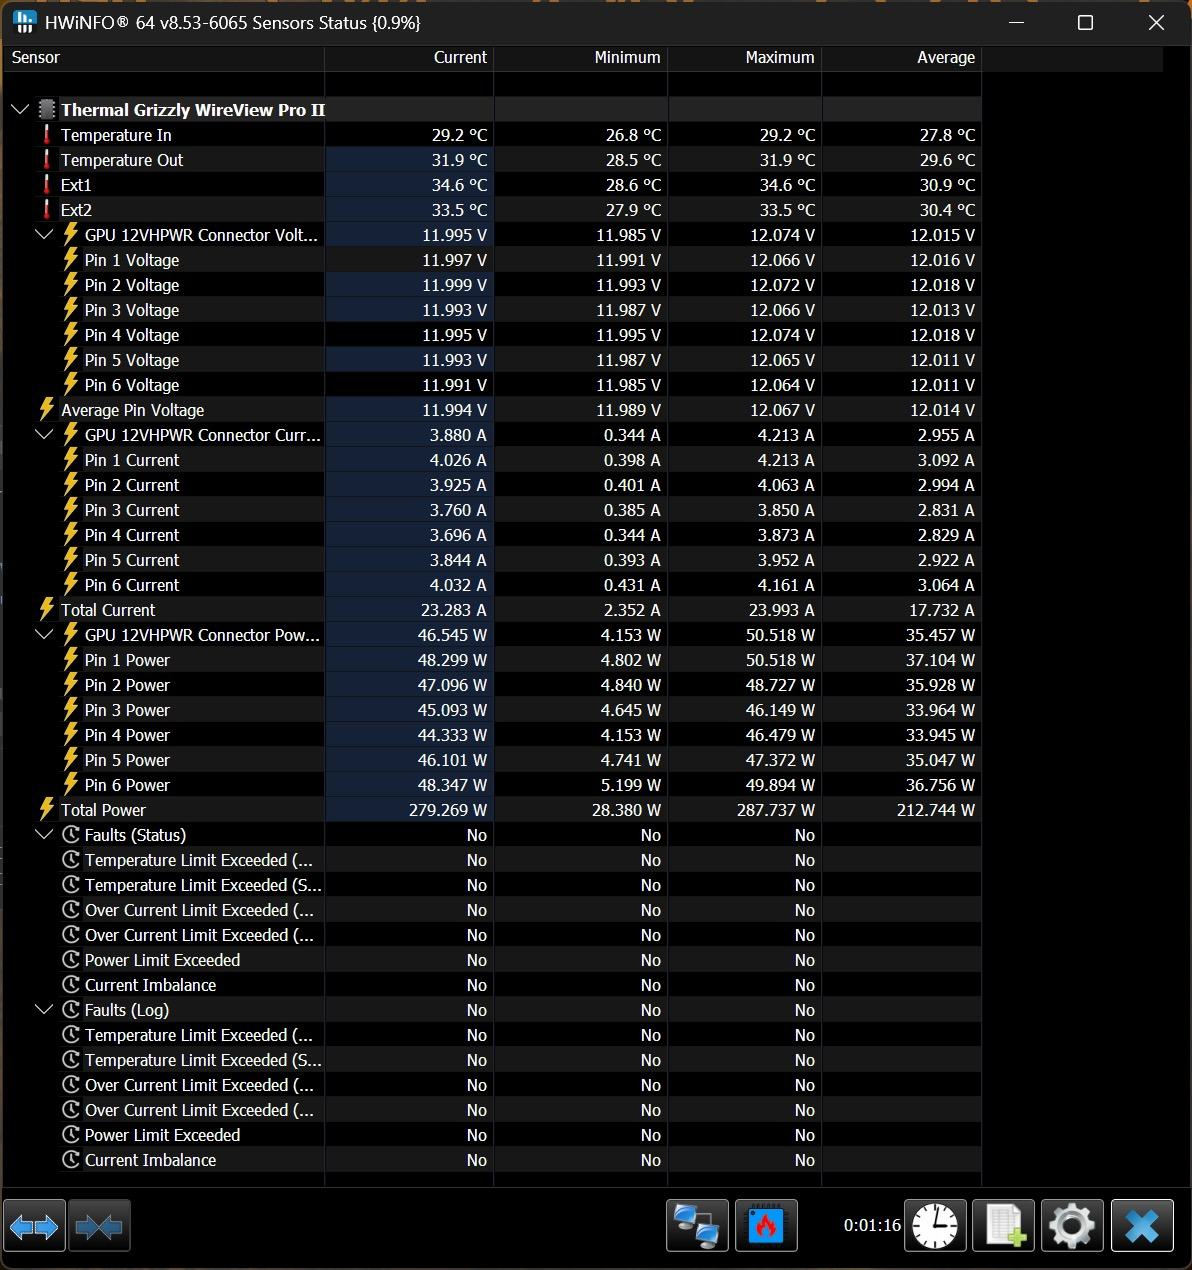Collapse the GPU 12VHPWR Connector Power group
Viewport: 1192px width, 1270px height.
point(43,635)
